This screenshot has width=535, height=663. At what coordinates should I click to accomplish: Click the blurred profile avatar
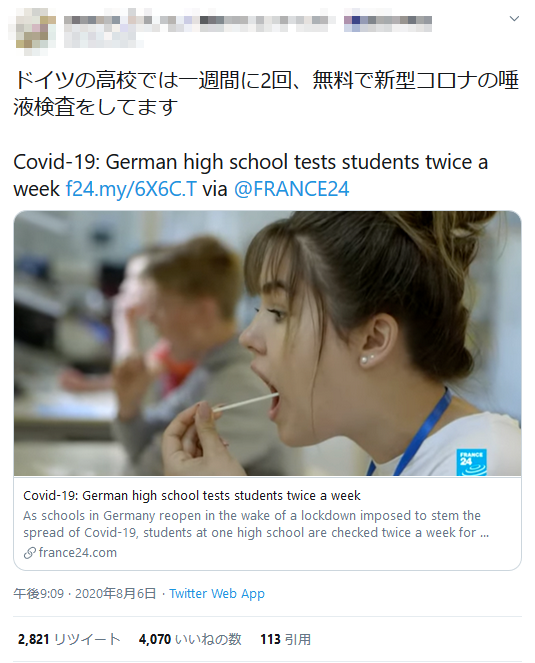point(32,30)
